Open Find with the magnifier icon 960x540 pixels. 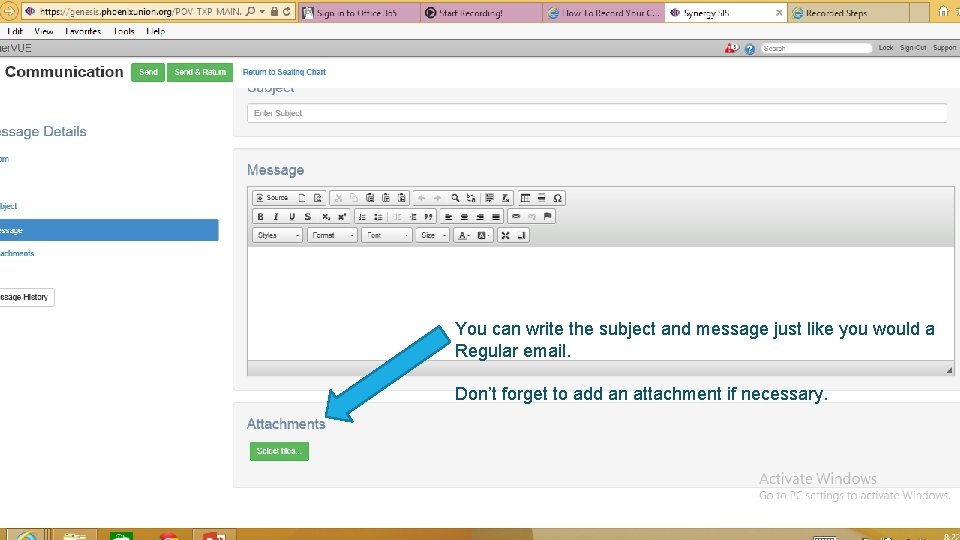(455, 198)
